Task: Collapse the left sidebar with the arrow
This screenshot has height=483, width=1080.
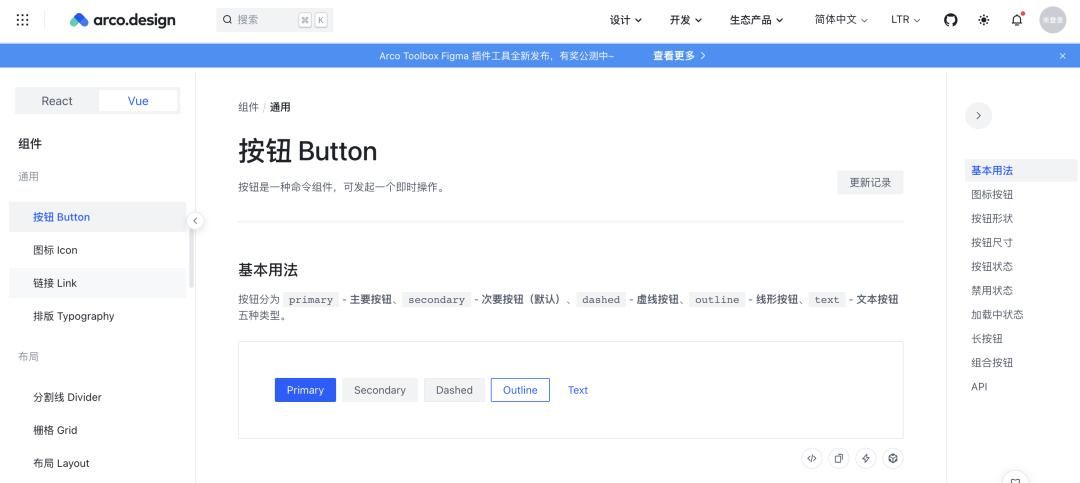Action: (x=195, y=220)
